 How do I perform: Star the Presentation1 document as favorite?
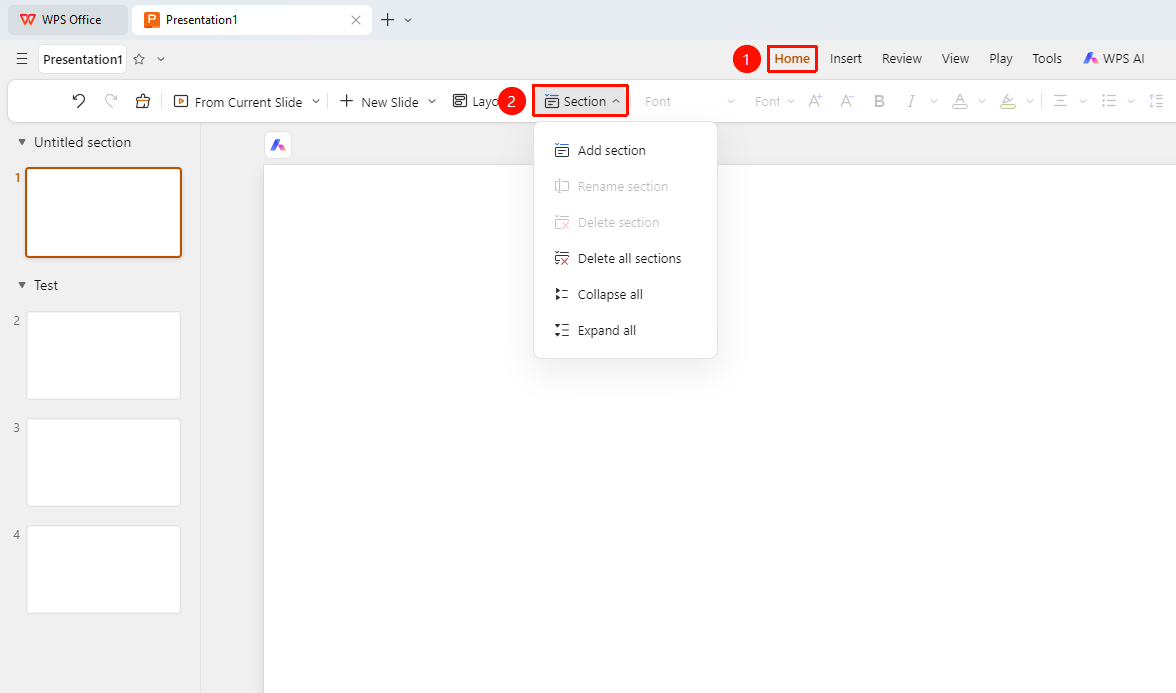tap(139, 59)
